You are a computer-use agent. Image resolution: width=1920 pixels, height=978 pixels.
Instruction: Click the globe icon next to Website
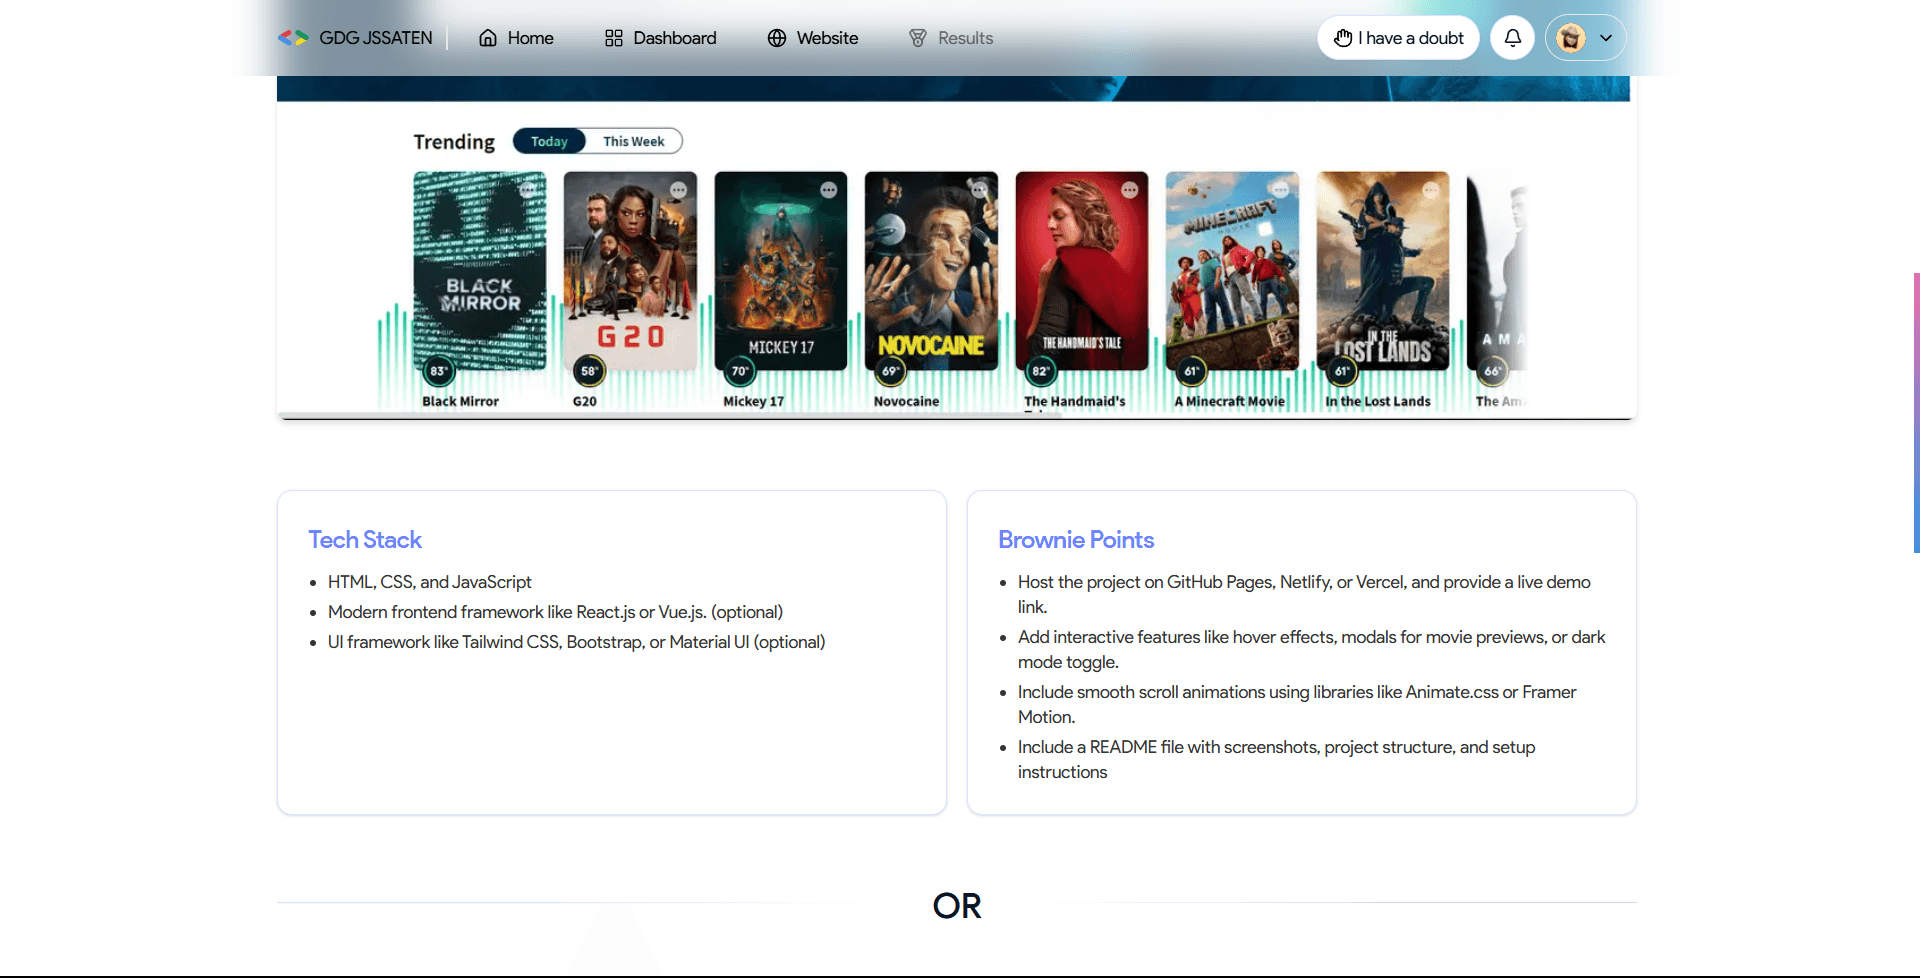[777, 37]
